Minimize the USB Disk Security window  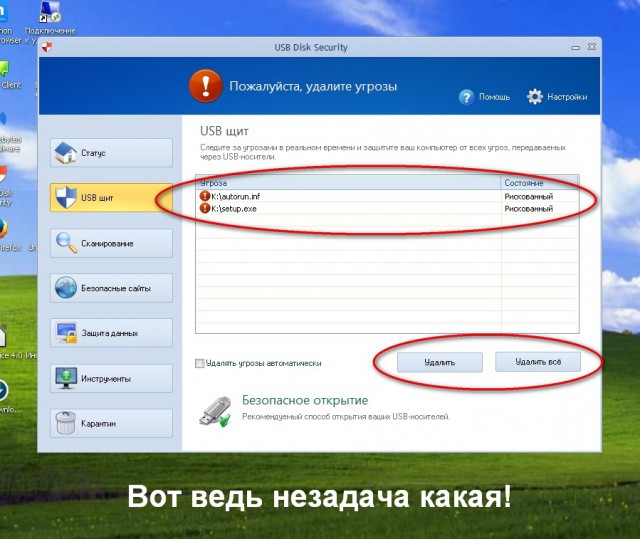(576, 47)
